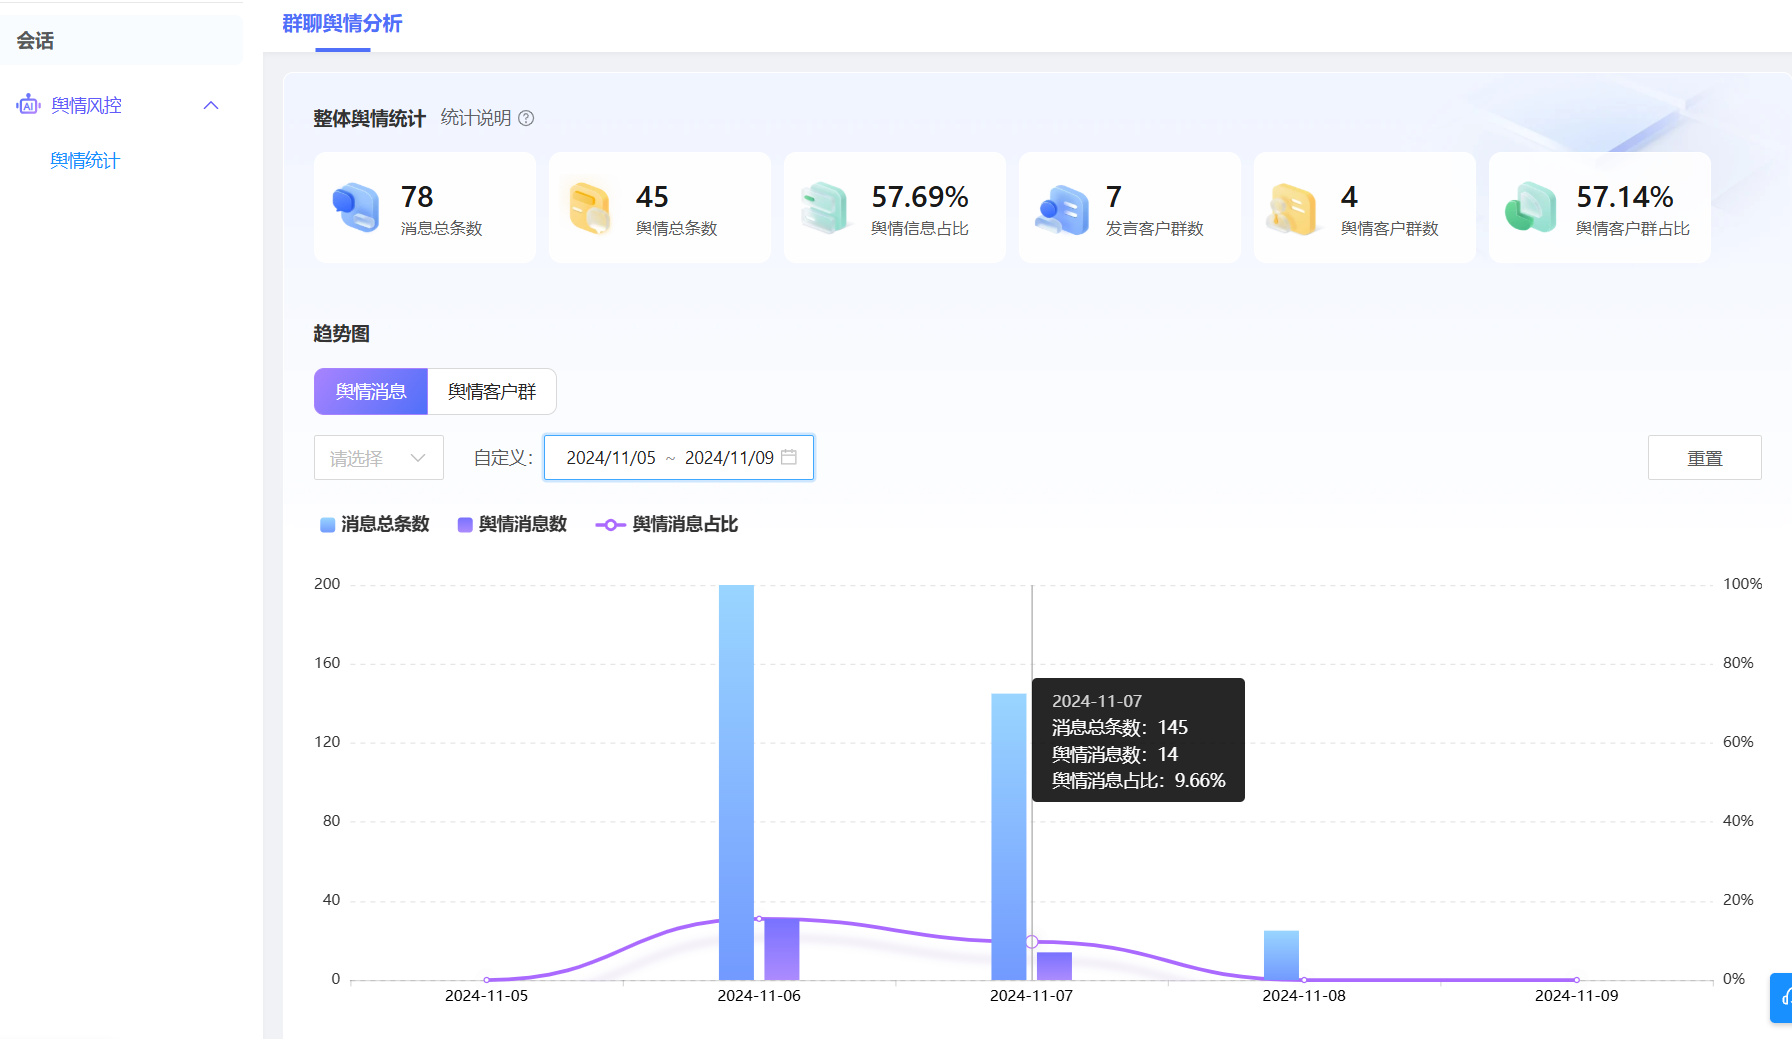Click the 舆情客户群占比 card icon
This screenshot has height=1039, width=1792.
pos(1531,207)
